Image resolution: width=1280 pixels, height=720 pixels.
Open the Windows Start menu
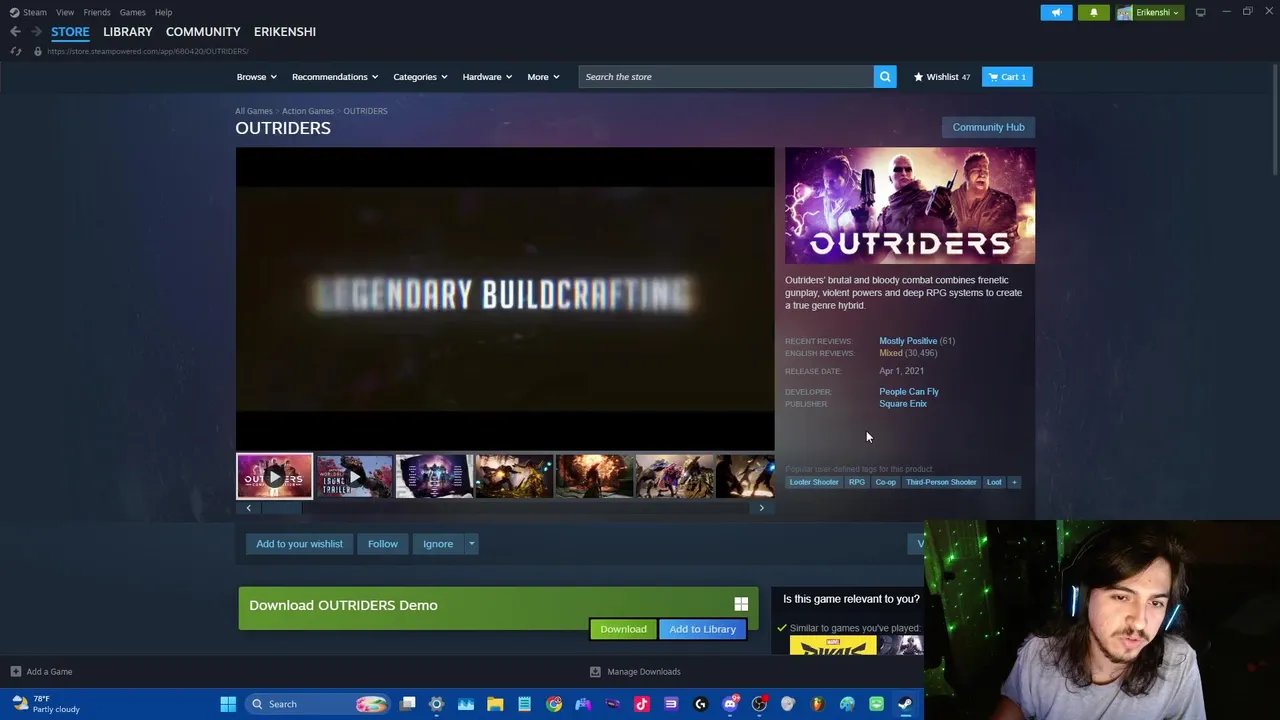coord(228,704)
